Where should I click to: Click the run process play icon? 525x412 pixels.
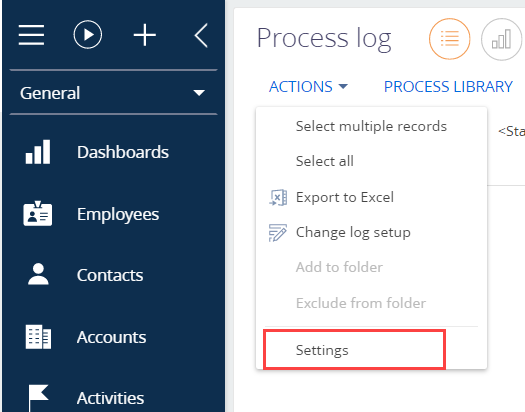click(x=88, y=35)
